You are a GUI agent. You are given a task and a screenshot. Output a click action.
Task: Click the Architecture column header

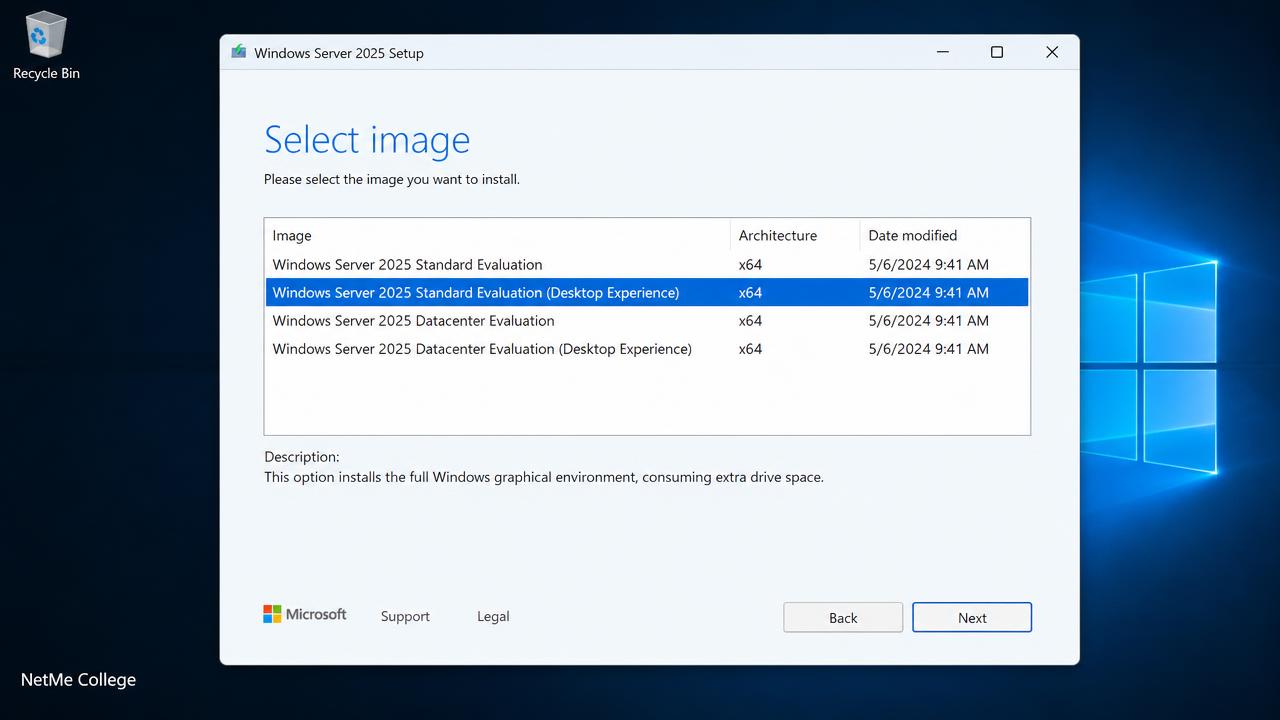pos(795,236)
